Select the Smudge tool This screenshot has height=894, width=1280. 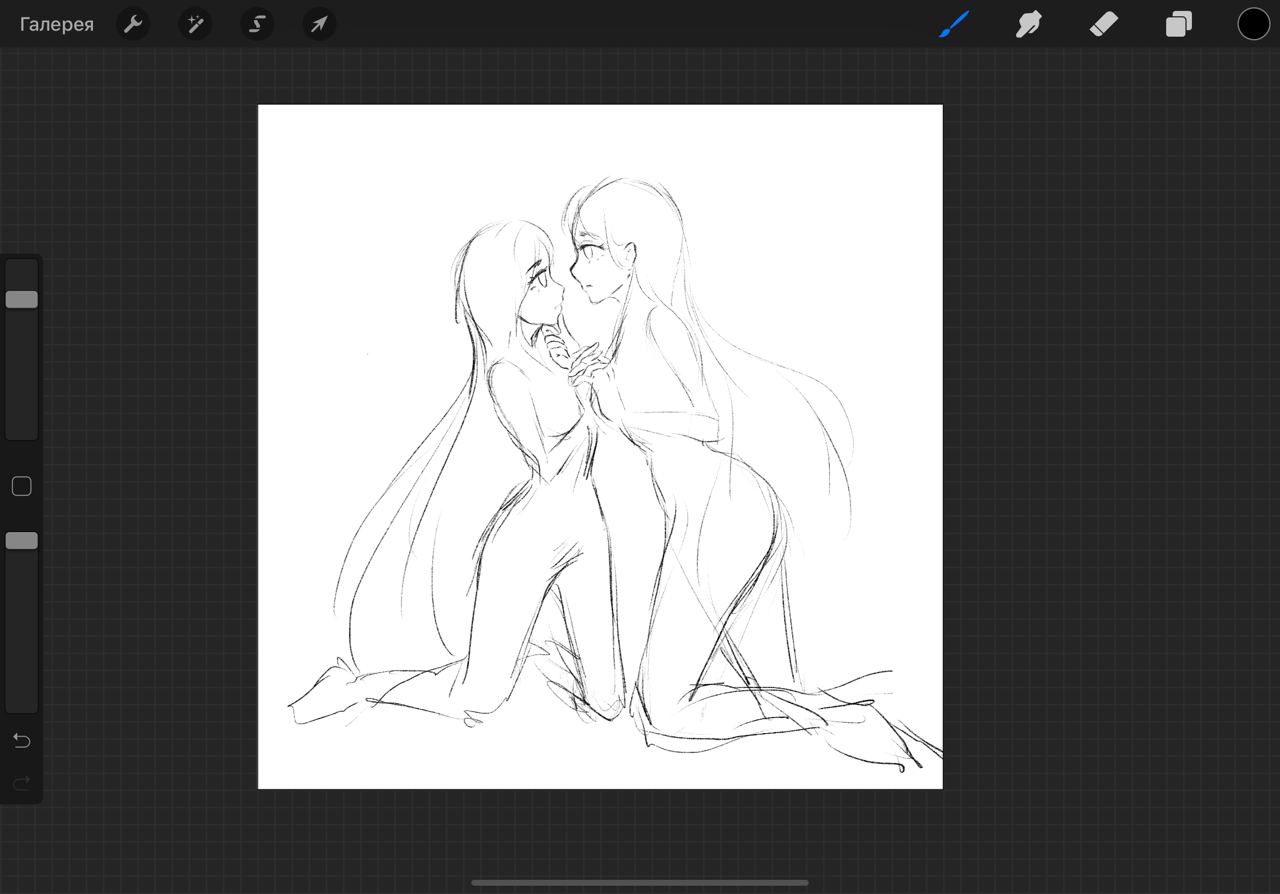click(x=1028, y=24)
